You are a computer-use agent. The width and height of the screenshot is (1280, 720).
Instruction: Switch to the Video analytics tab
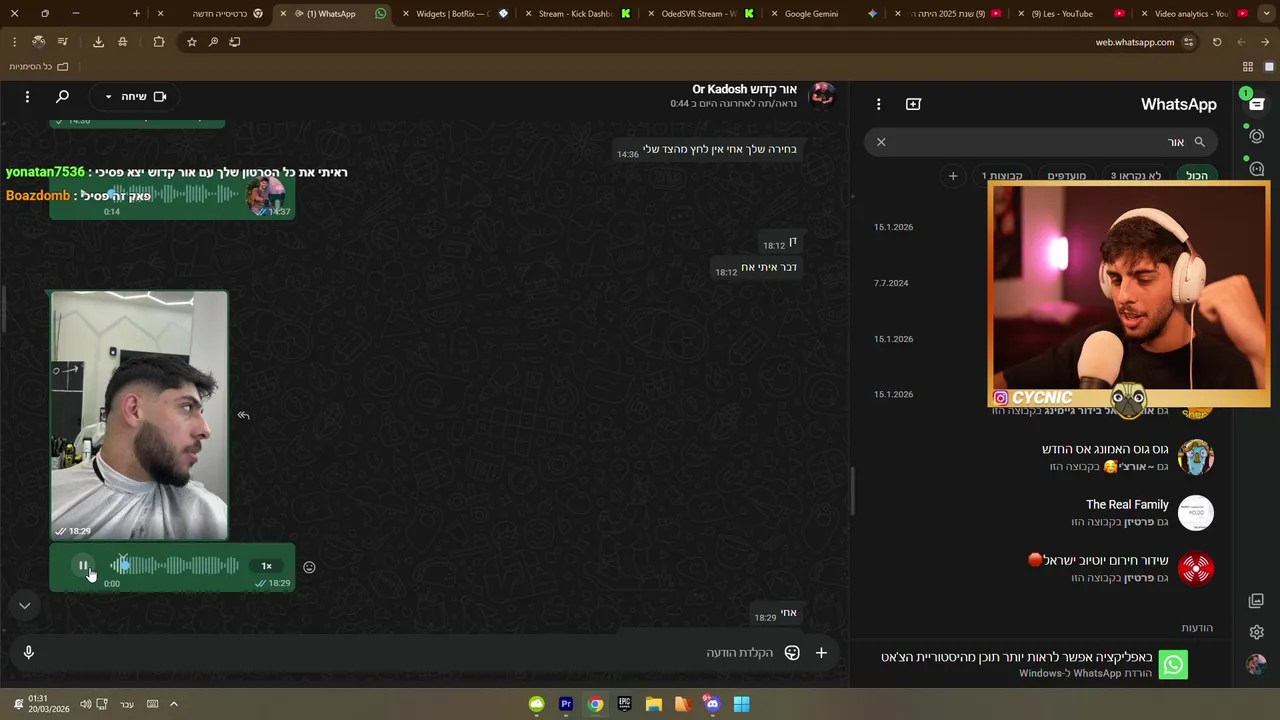1192,14
